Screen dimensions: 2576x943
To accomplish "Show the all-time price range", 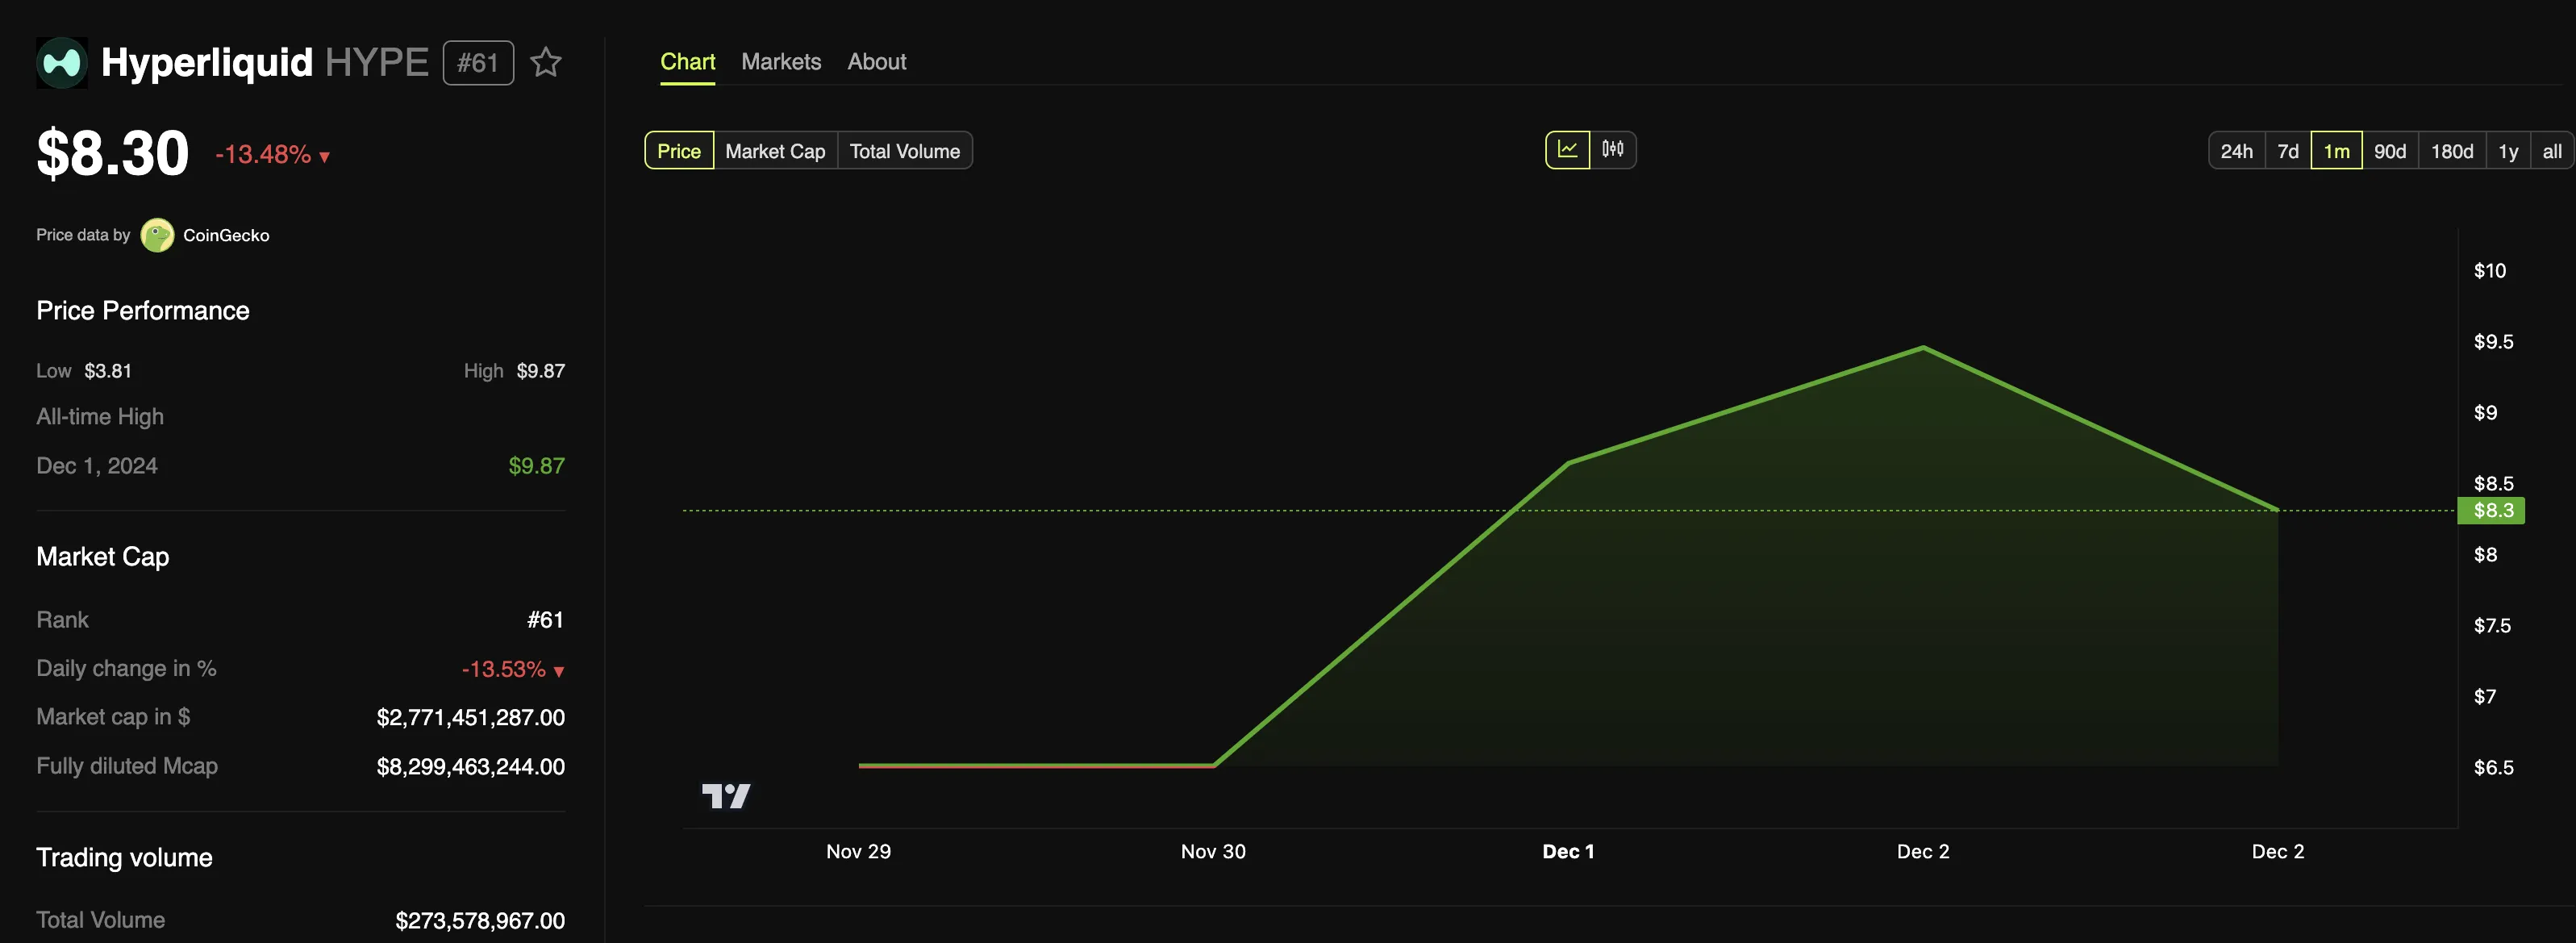I will point(2551,151).
